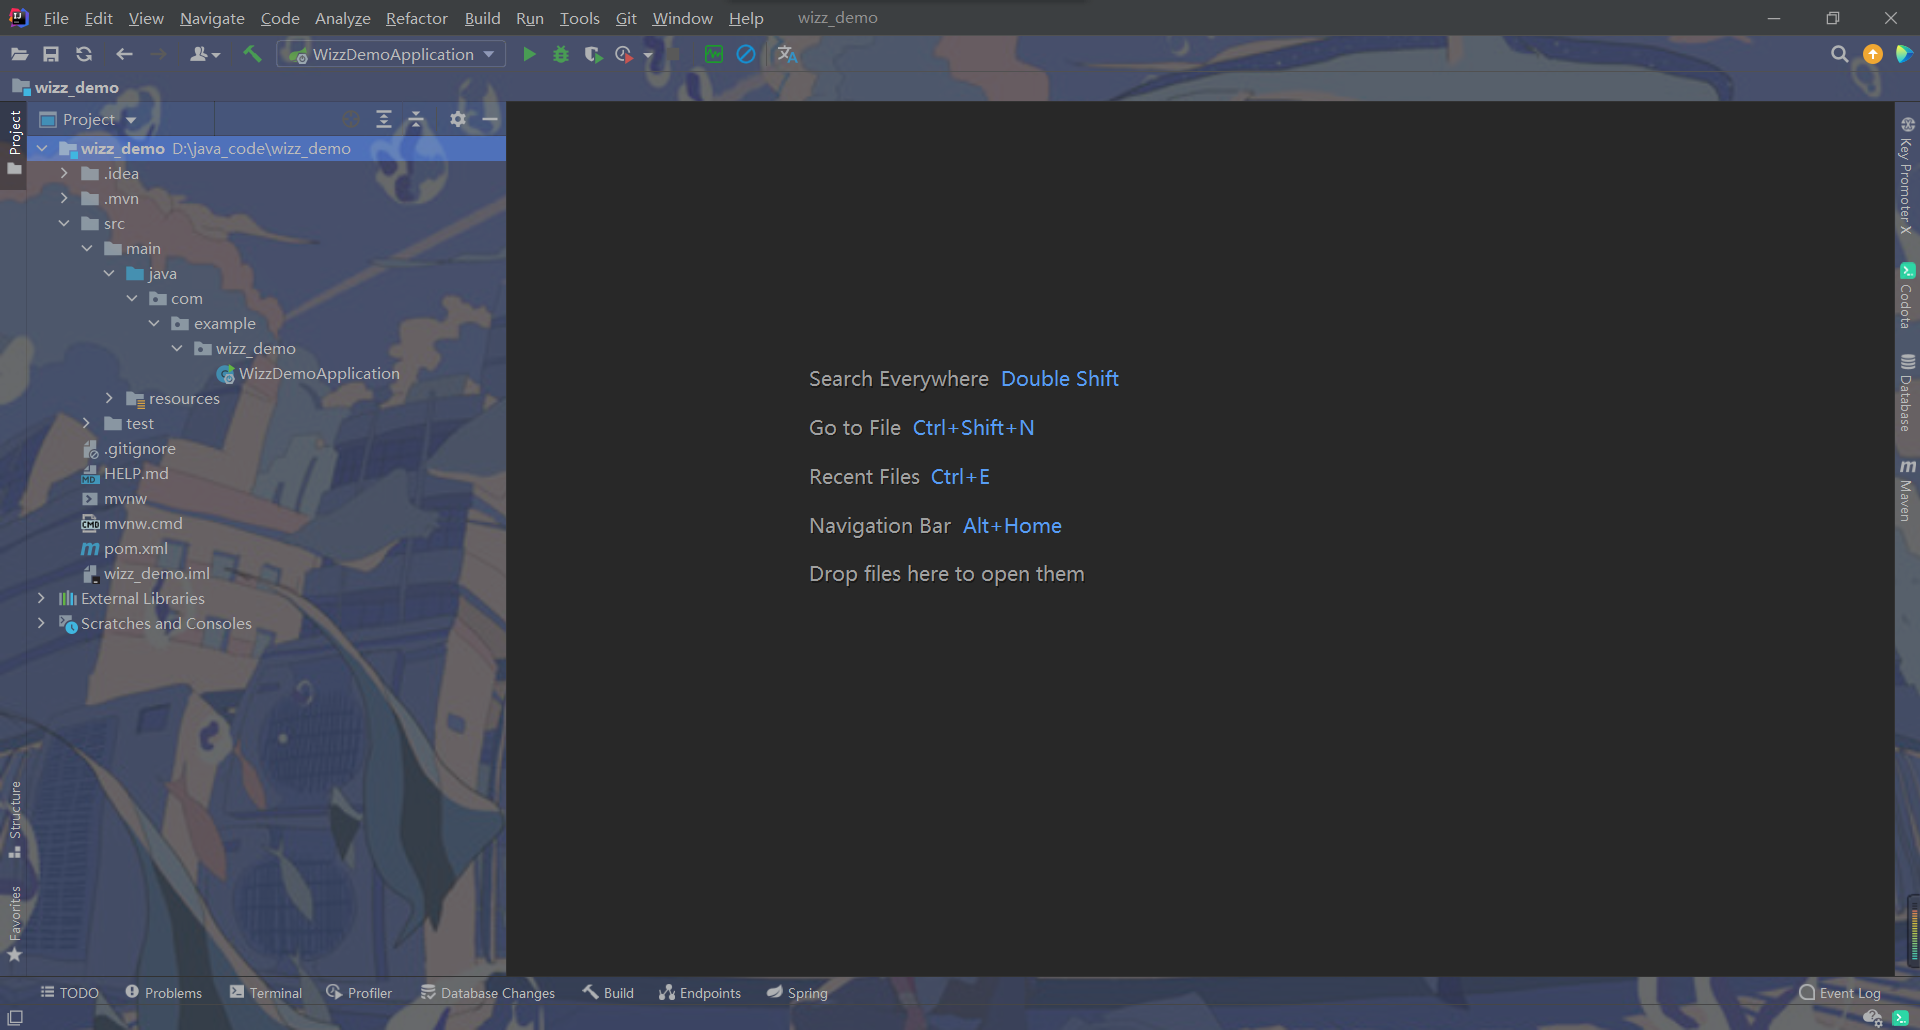Toggle the TODO tool window
This screenshot has width=1920, height=1030.
[x=70, y=993]
